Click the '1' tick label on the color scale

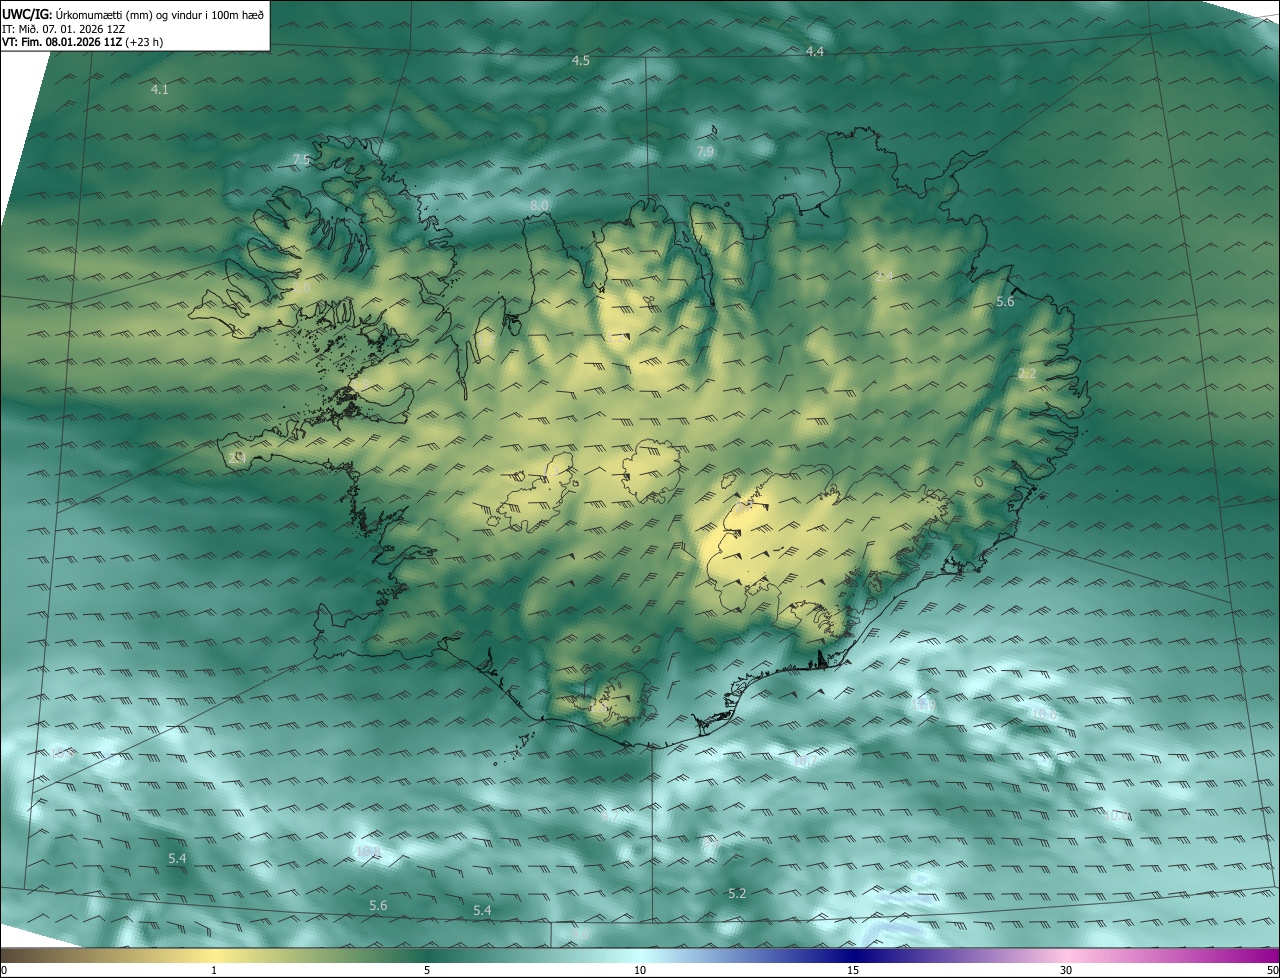point(214,970)
